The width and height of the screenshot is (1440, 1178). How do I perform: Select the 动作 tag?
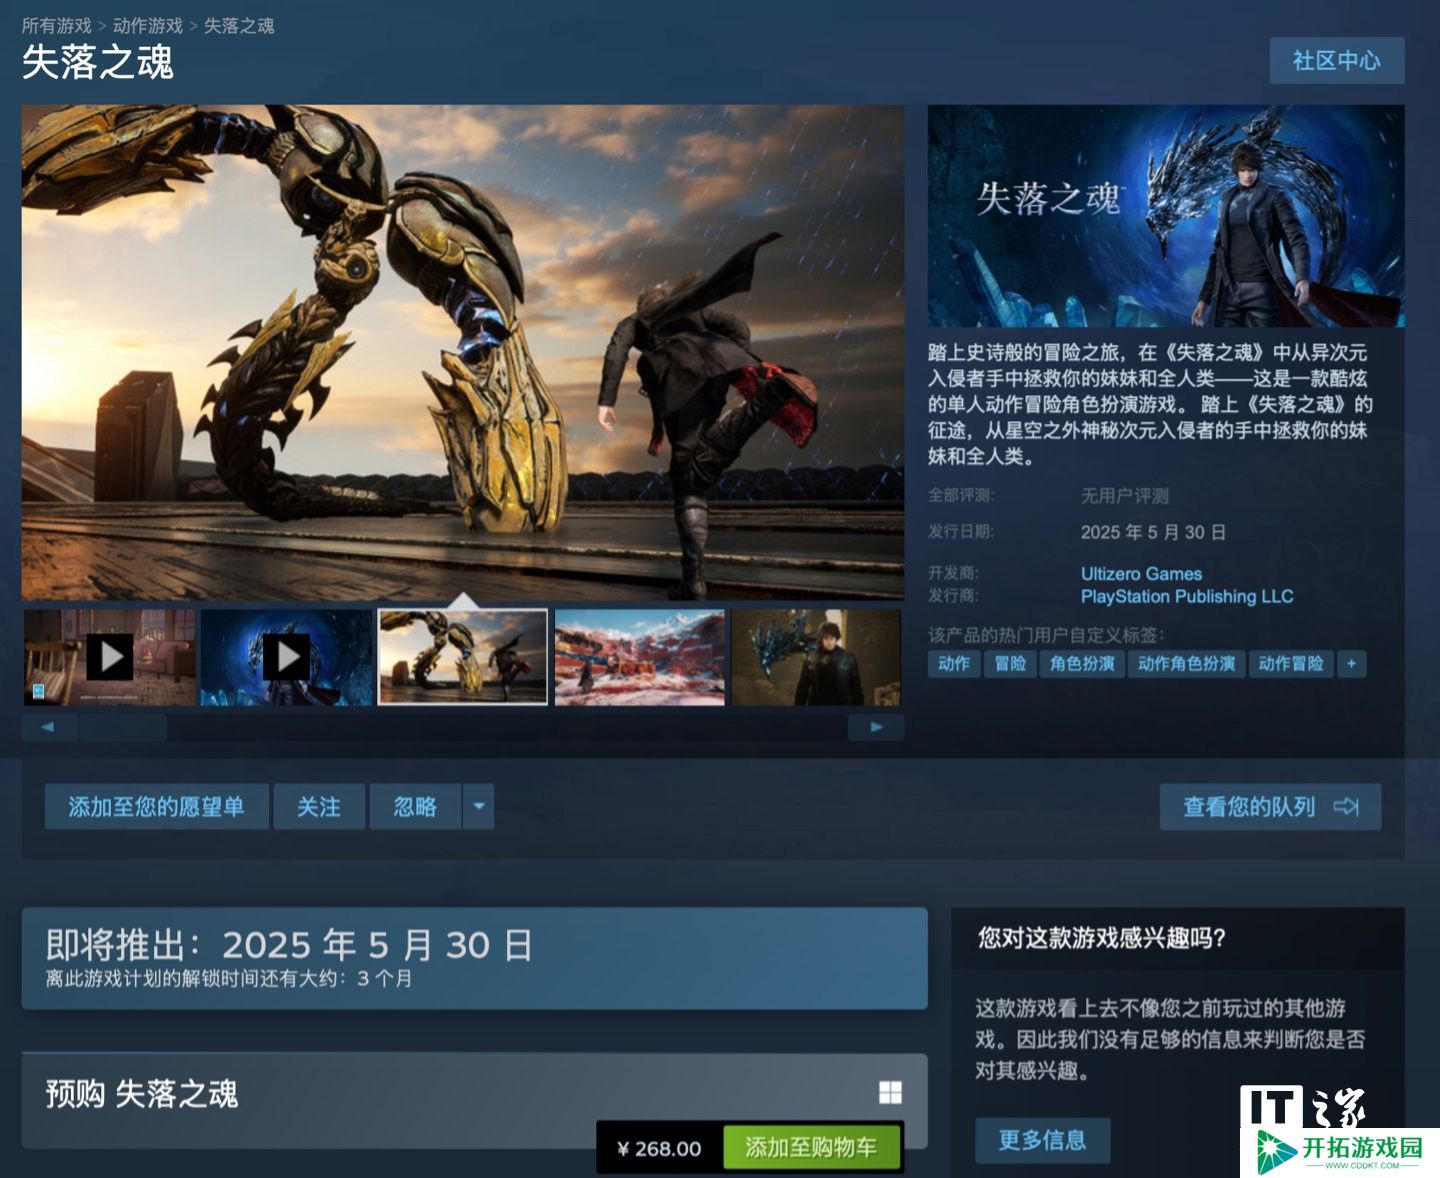pyautogui.click(x=954, y=664)
